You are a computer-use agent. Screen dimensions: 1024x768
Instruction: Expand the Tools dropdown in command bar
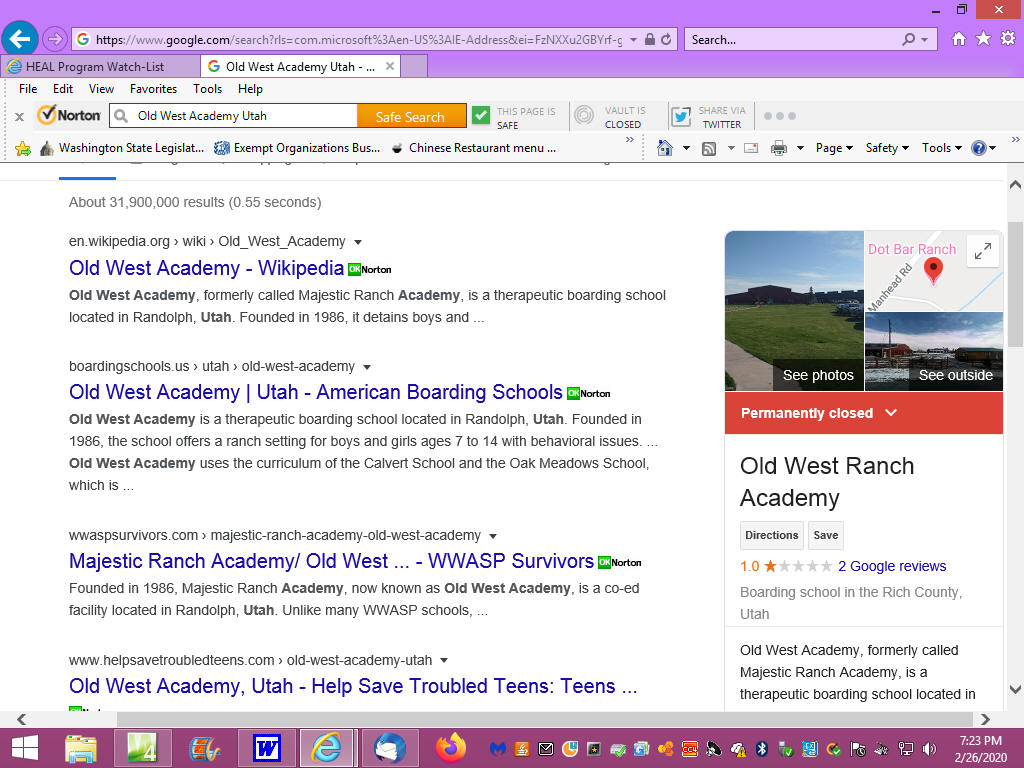(942, 148)
